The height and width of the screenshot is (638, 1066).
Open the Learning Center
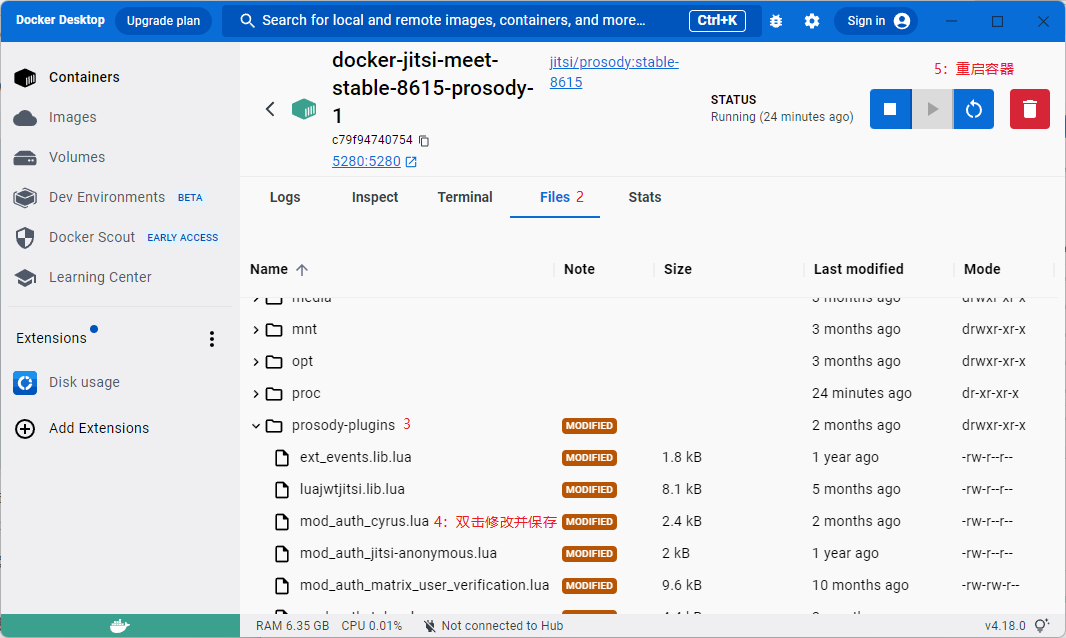tap(82, 278)
